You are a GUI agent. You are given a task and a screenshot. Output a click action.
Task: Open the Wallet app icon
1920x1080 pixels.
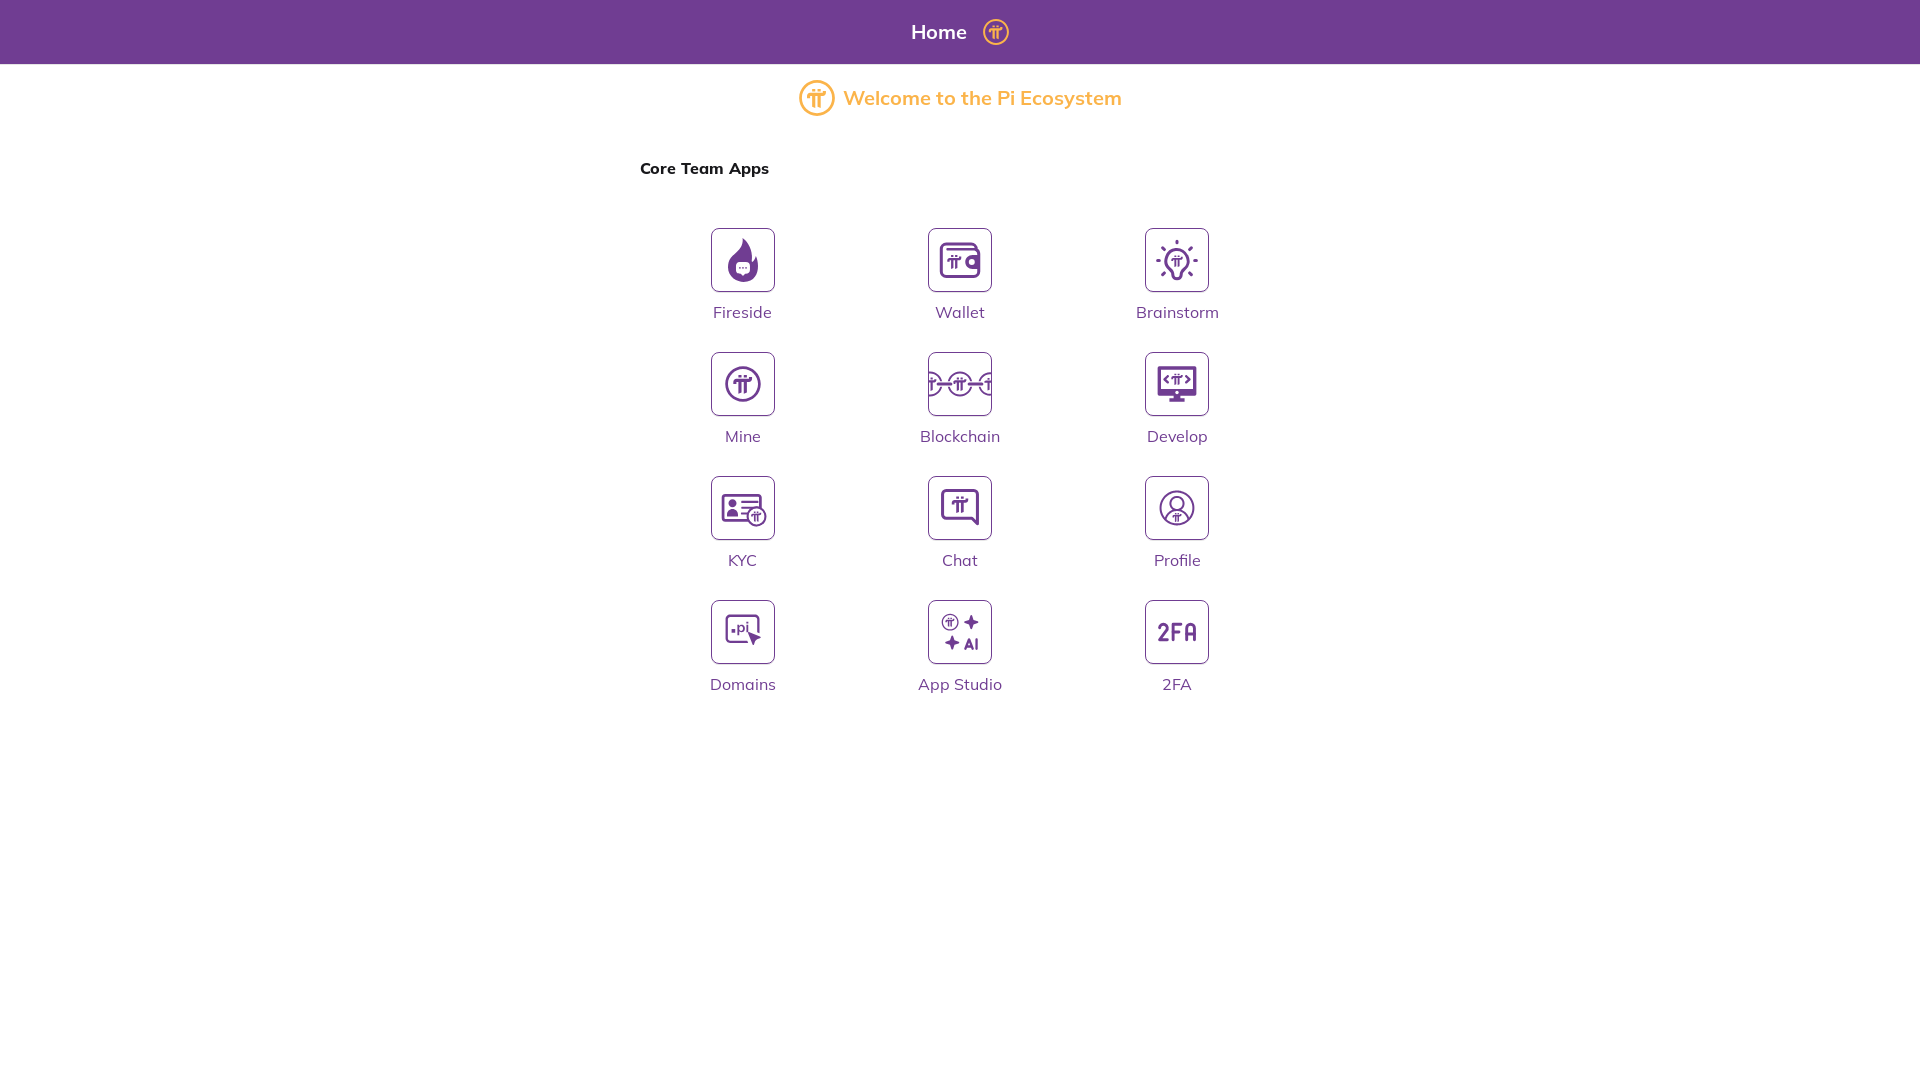[x=959, y=260]
